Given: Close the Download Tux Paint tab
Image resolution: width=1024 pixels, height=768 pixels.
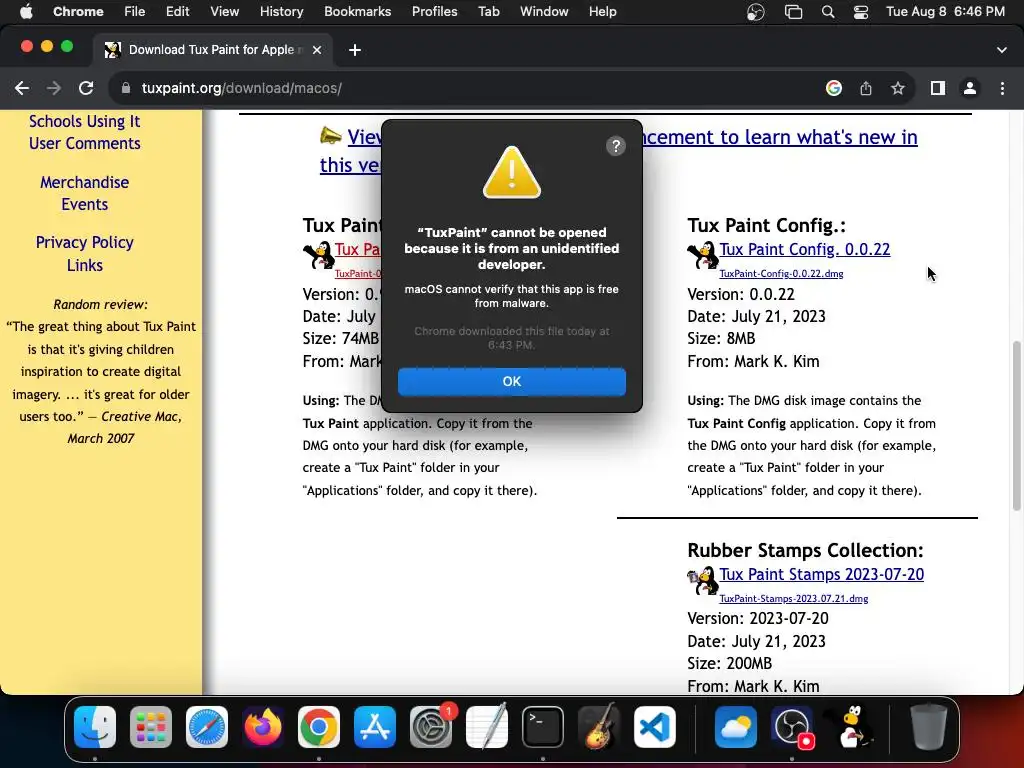Looking at the screenshot, I should point(317,50).
